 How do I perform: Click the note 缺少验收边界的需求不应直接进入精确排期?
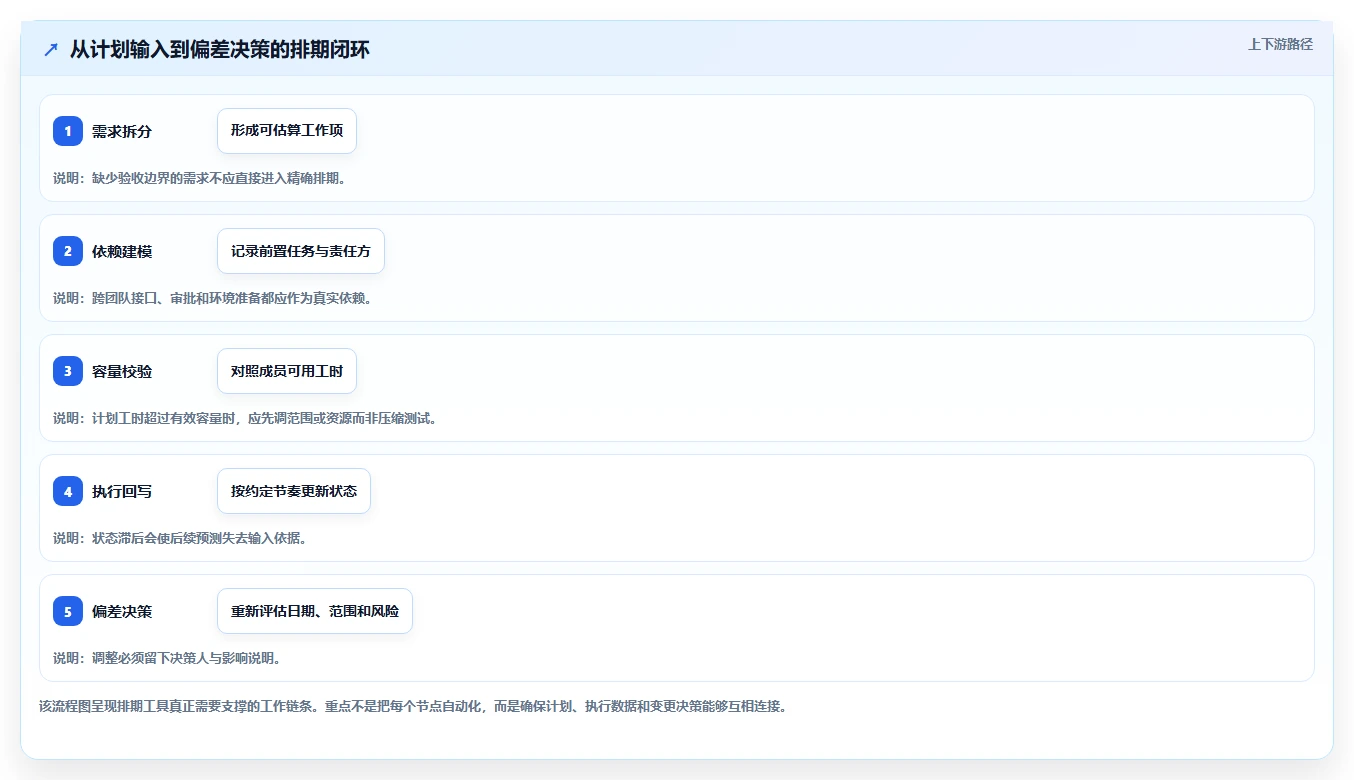[199, 178]
